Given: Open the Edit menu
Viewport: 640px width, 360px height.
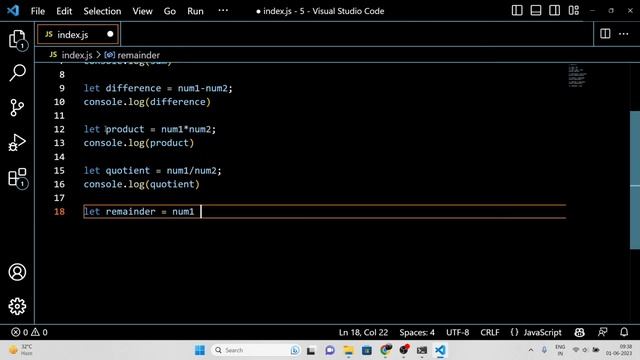Looking at the screenshot, I should tap(64, 11).
